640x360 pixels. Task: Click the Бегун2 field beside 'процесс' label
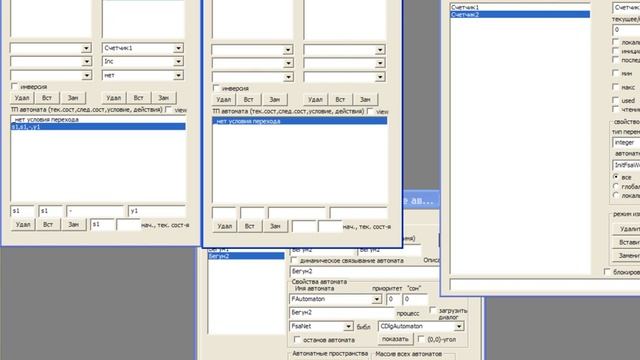point(342,313)
